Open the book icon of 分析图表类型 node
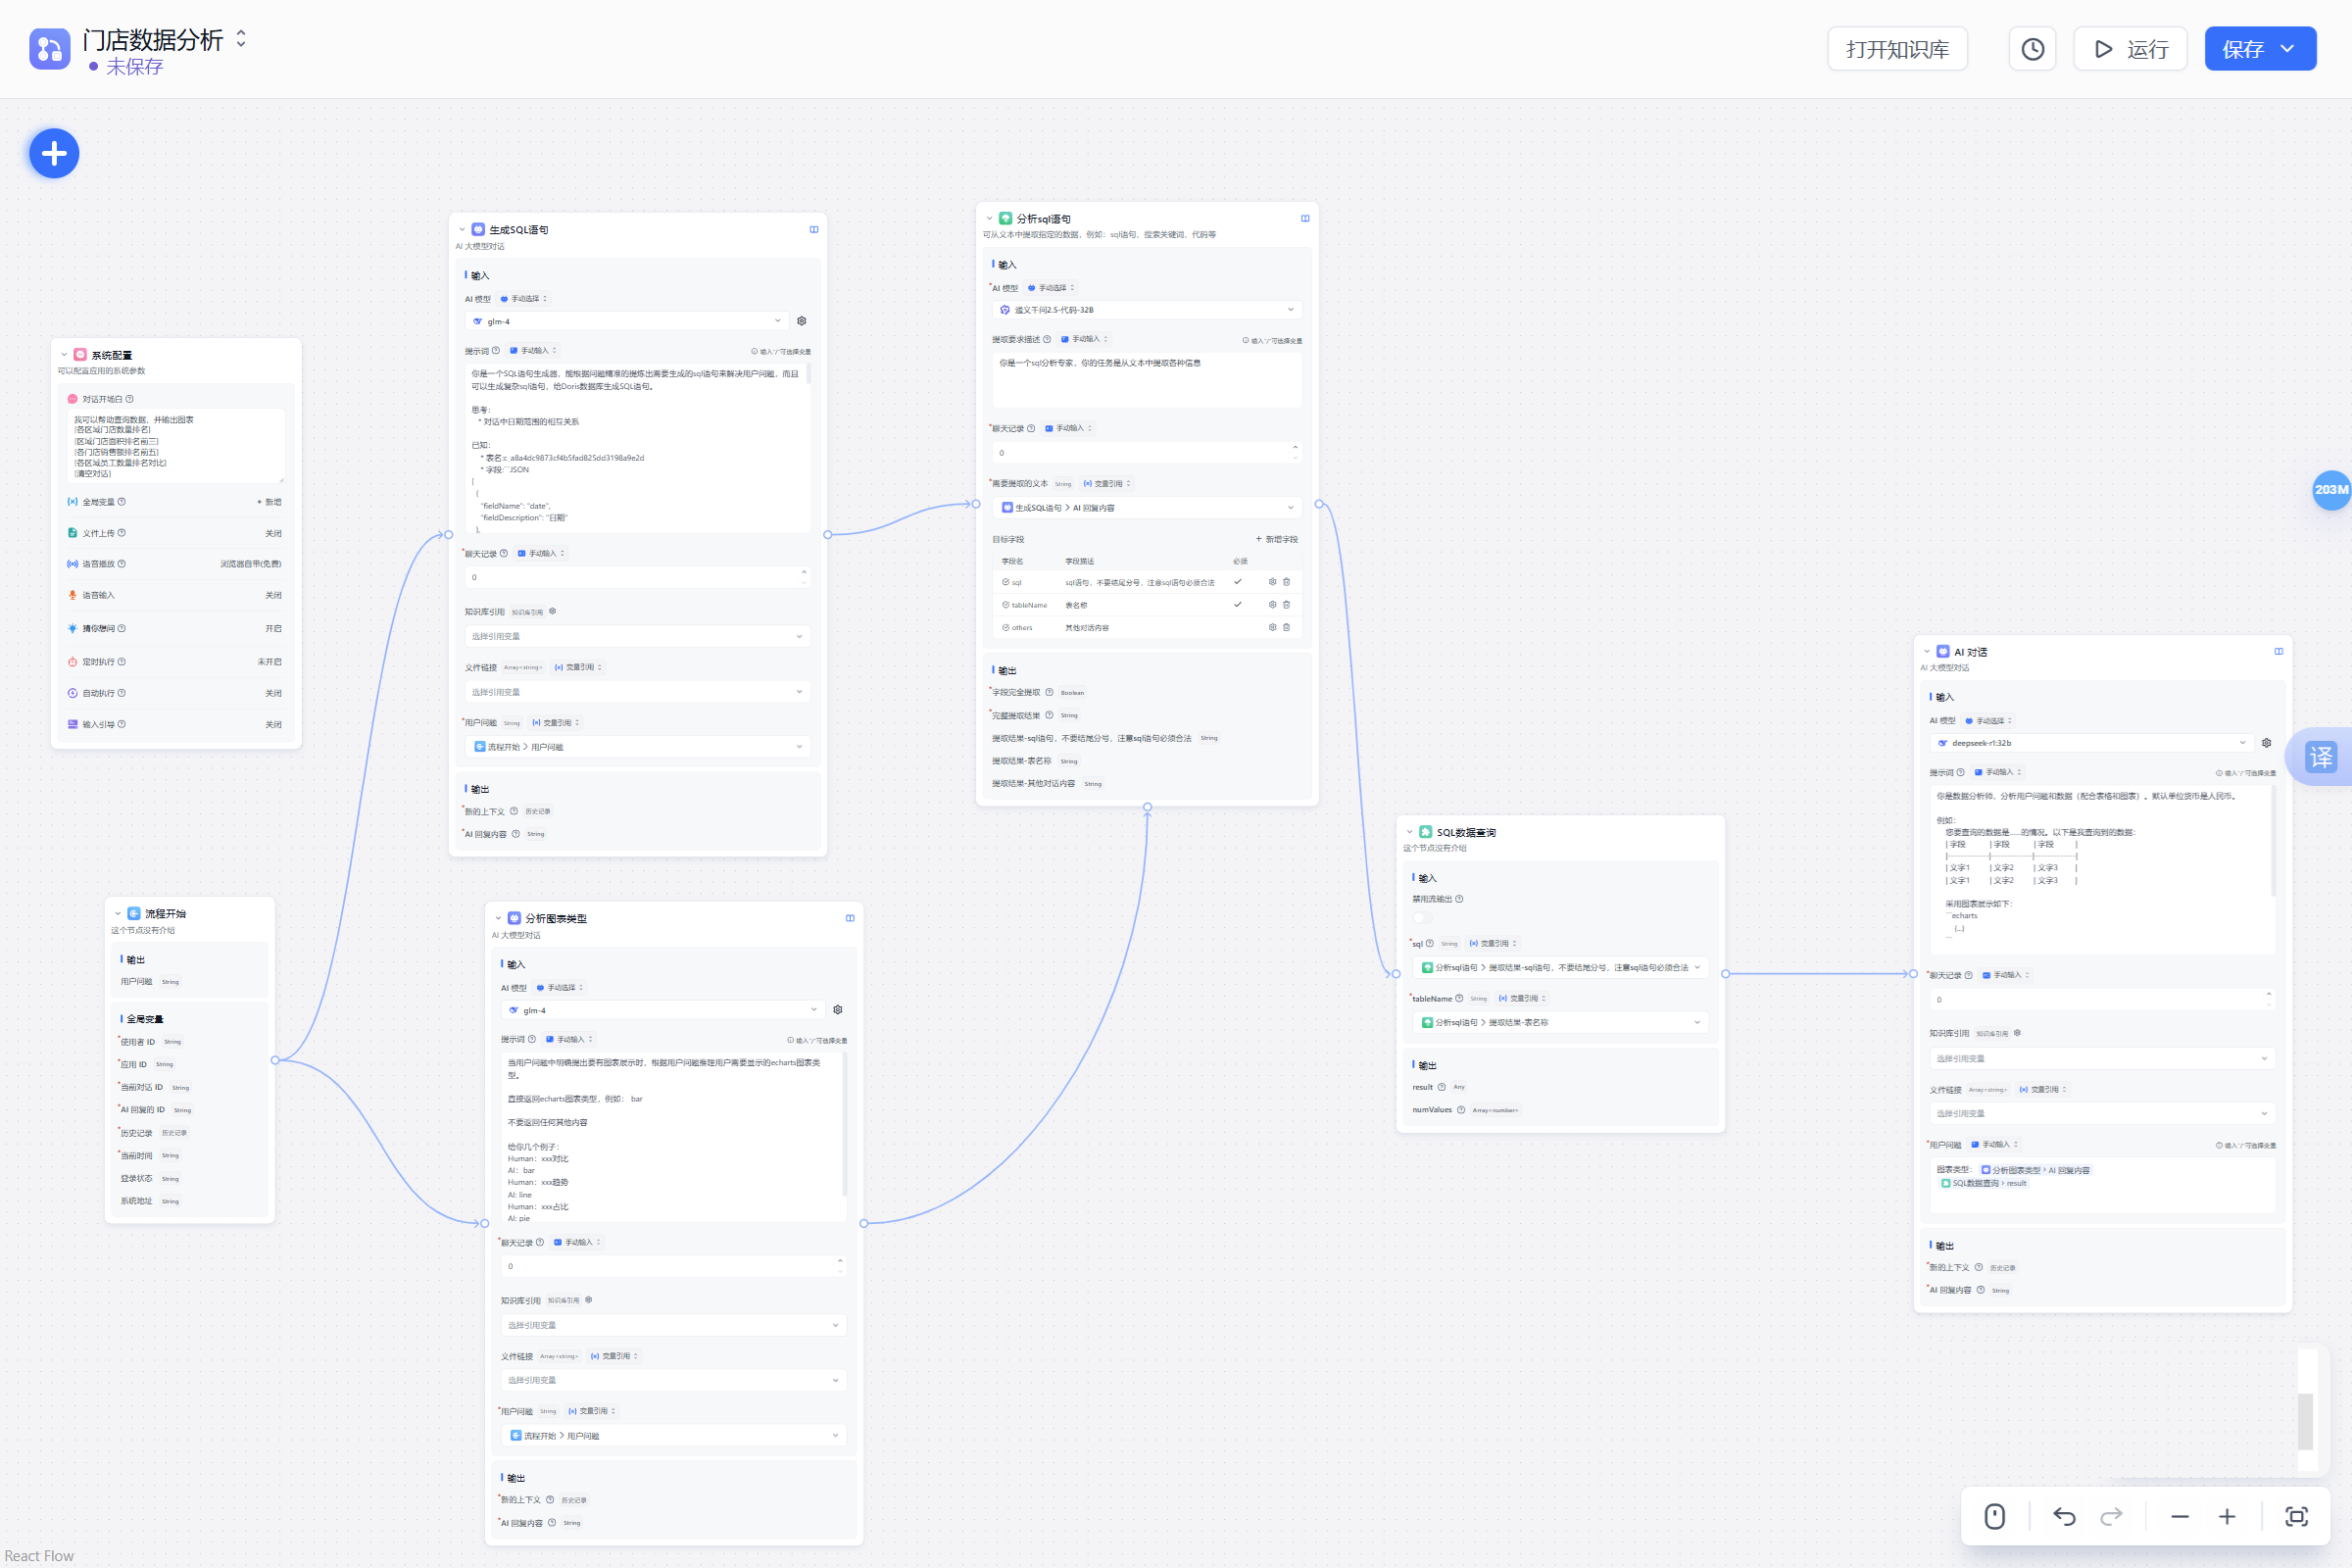The image size is (2352, 1568). point(850,919)
